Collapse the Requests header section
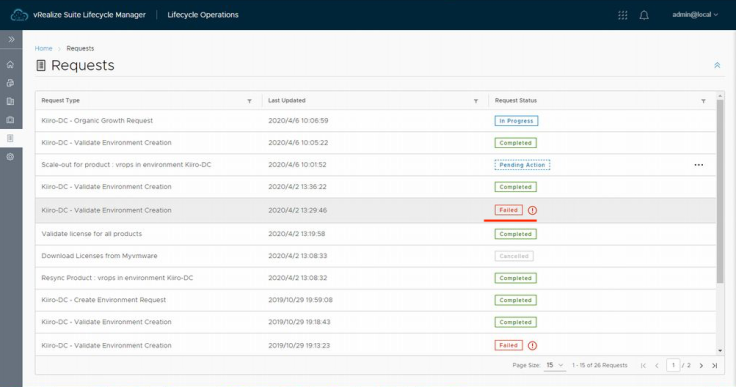The image size is (736, 387). tap(717, 65)
